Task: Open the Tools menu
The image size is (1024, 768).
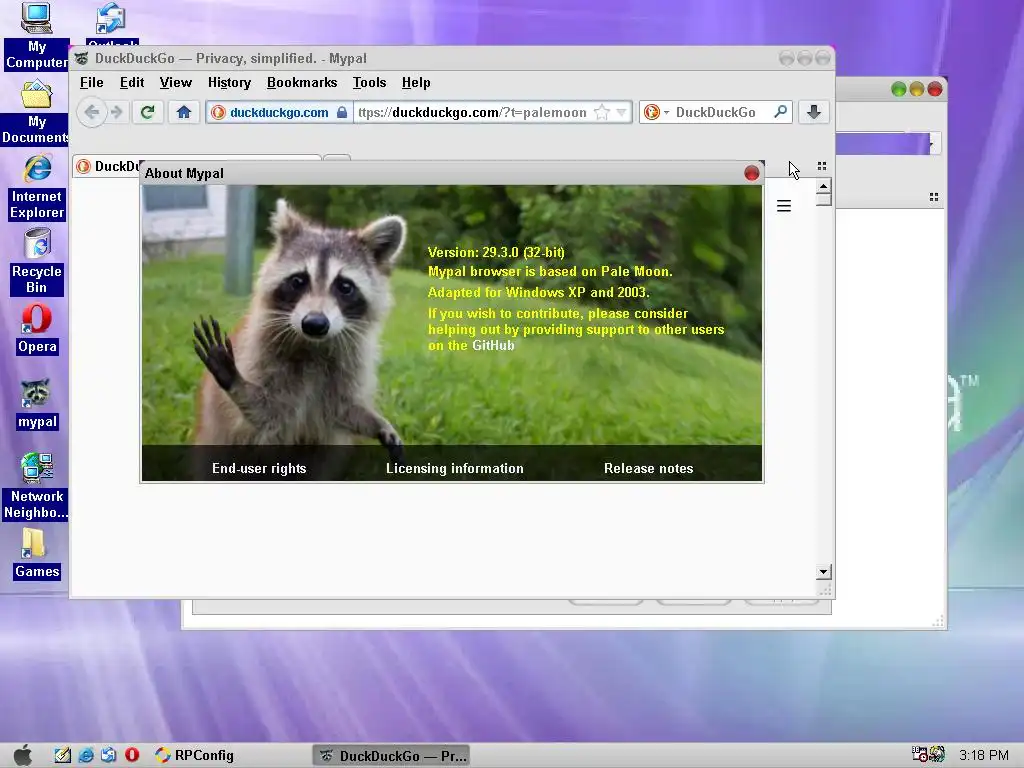Action: coord(370,82)
